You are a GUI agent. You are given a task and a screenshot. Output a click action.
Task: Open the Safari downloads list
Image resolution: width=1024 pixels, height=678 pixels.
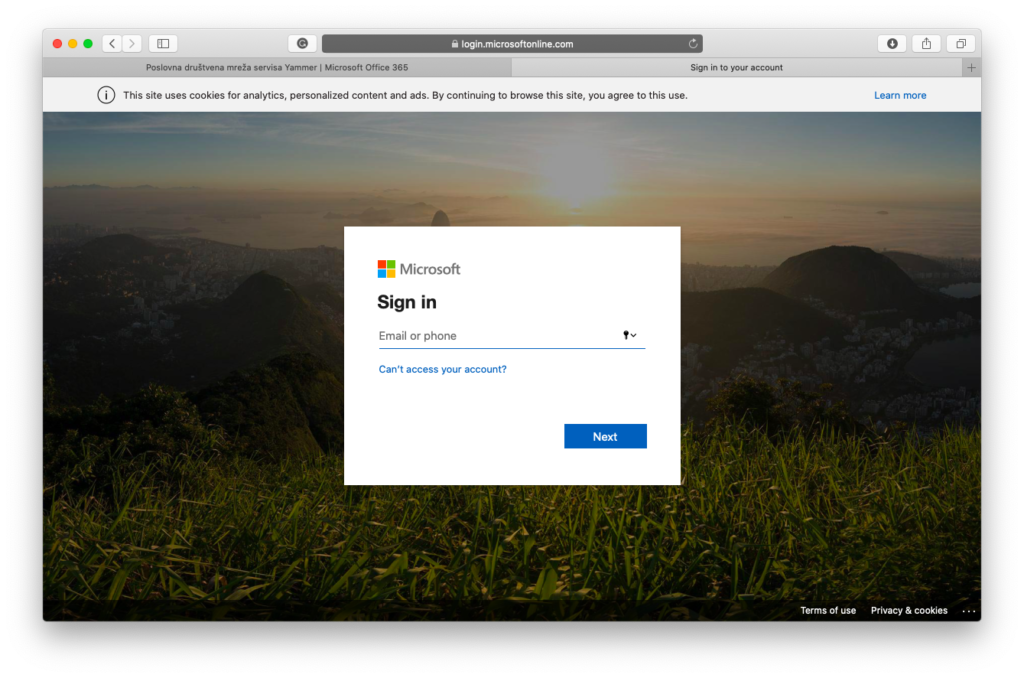coord(892,44)
